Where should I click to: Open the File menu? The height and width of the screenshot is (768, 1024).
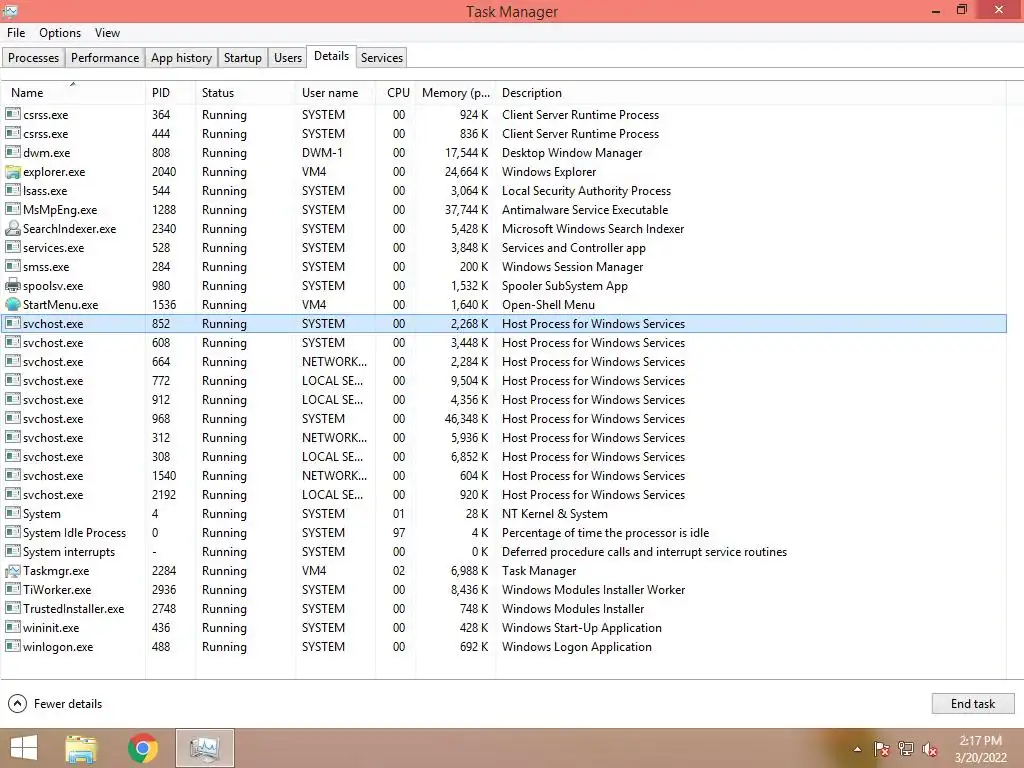click(x=16, y=33)
